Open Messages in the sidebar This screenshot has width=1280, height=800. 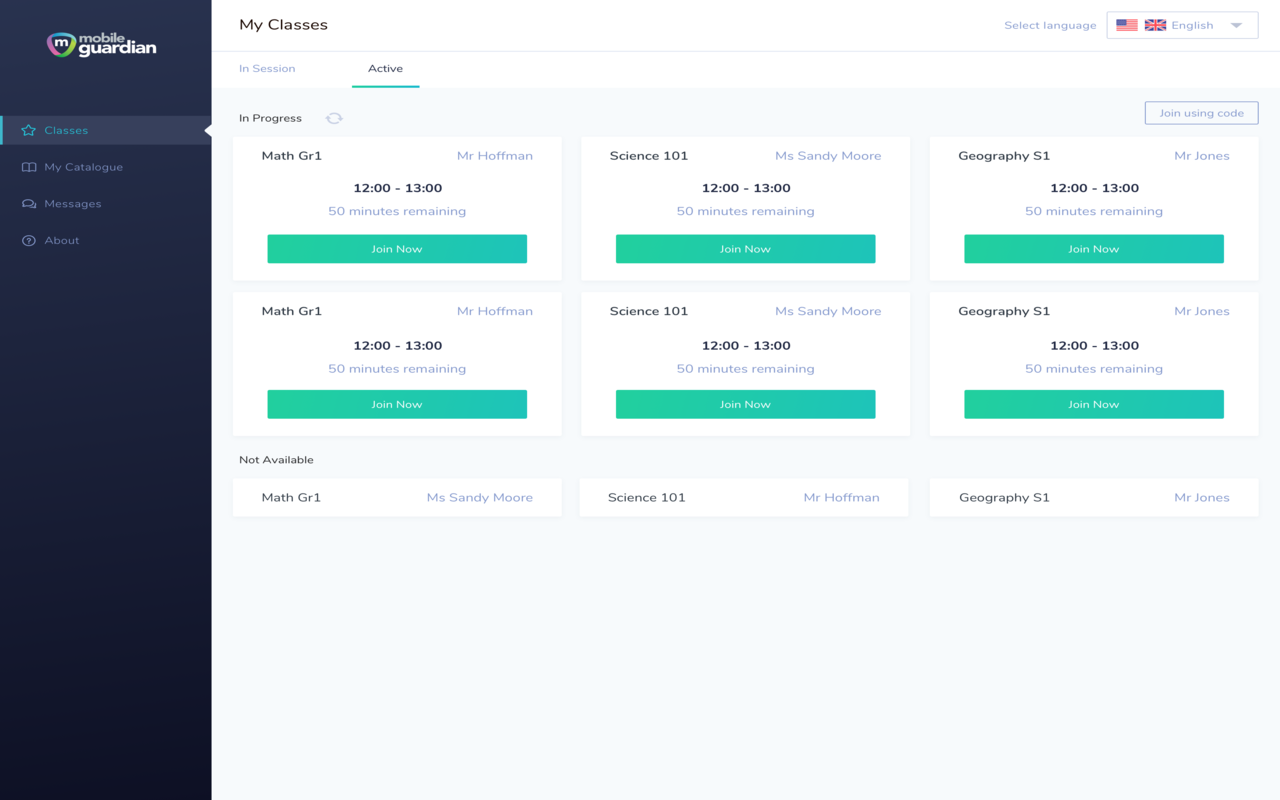(72, 204)
